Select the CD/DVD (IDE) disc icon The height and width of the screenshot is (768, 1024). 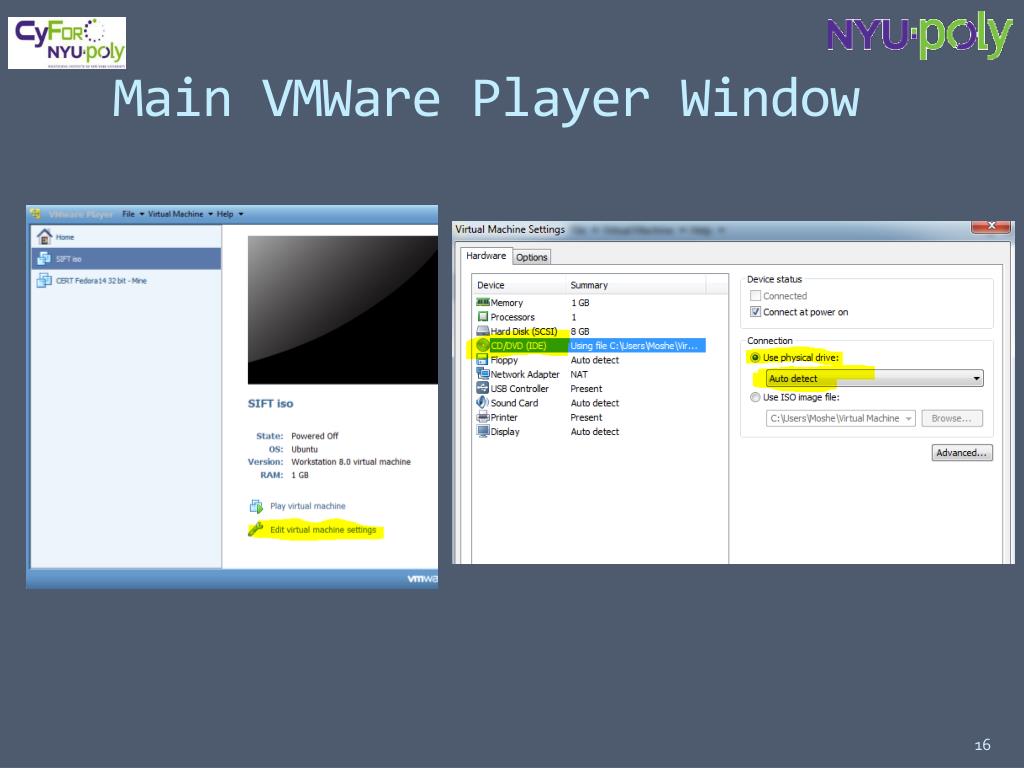pos(483,345)
